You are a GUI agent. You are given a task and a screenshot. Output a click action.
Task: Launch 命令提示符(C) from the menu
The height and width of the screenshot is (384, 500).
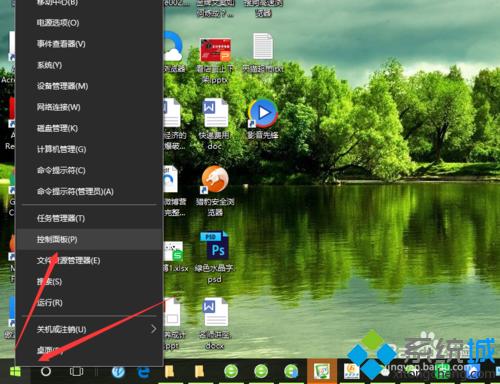[89, 171]
